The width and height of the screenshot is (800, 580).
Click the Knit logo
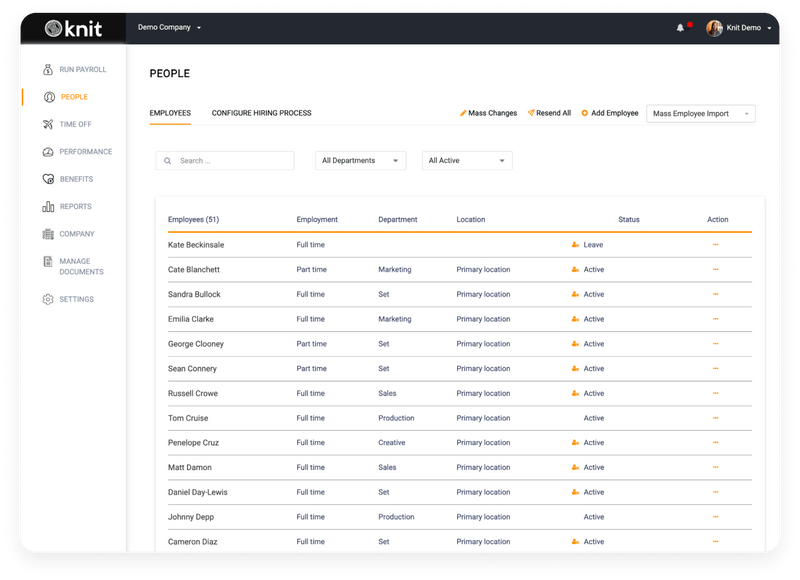(72, 28)
